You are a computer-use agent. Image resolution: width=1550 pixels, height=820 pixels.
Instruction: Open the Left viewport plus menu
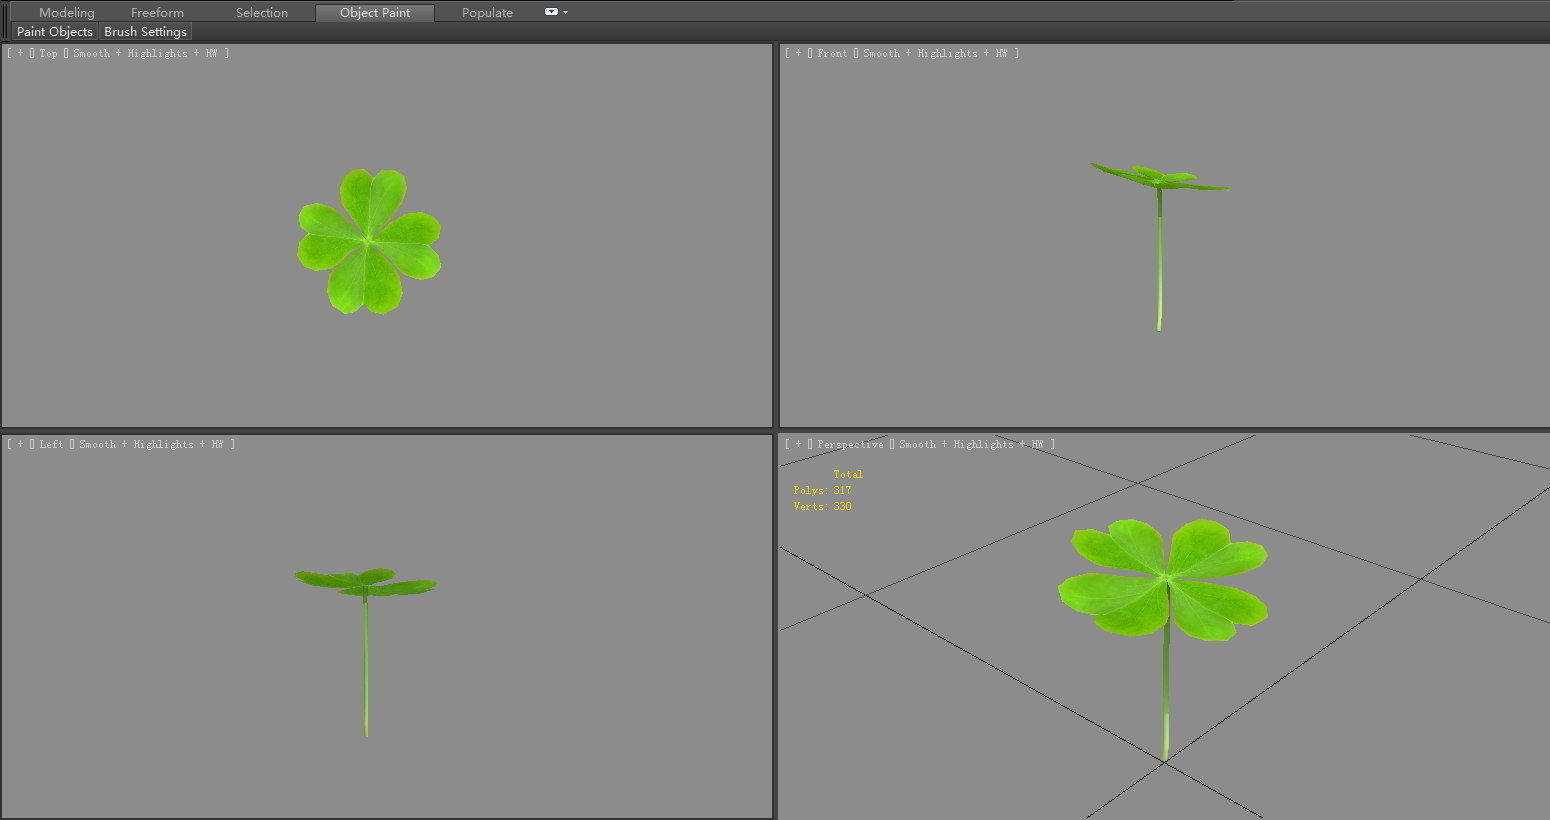(x=20, y=445)
